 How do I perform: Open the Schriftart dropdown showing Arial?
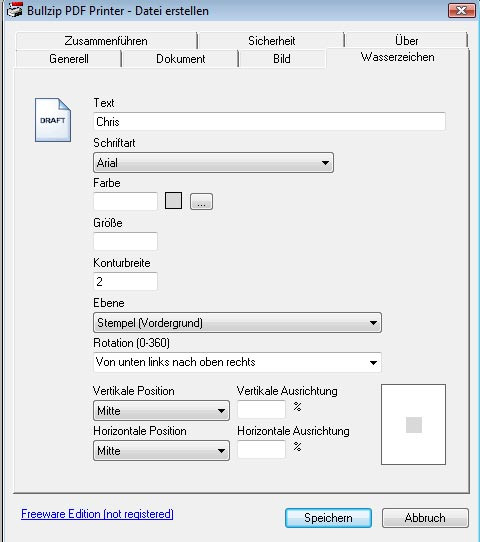(213, 162)
